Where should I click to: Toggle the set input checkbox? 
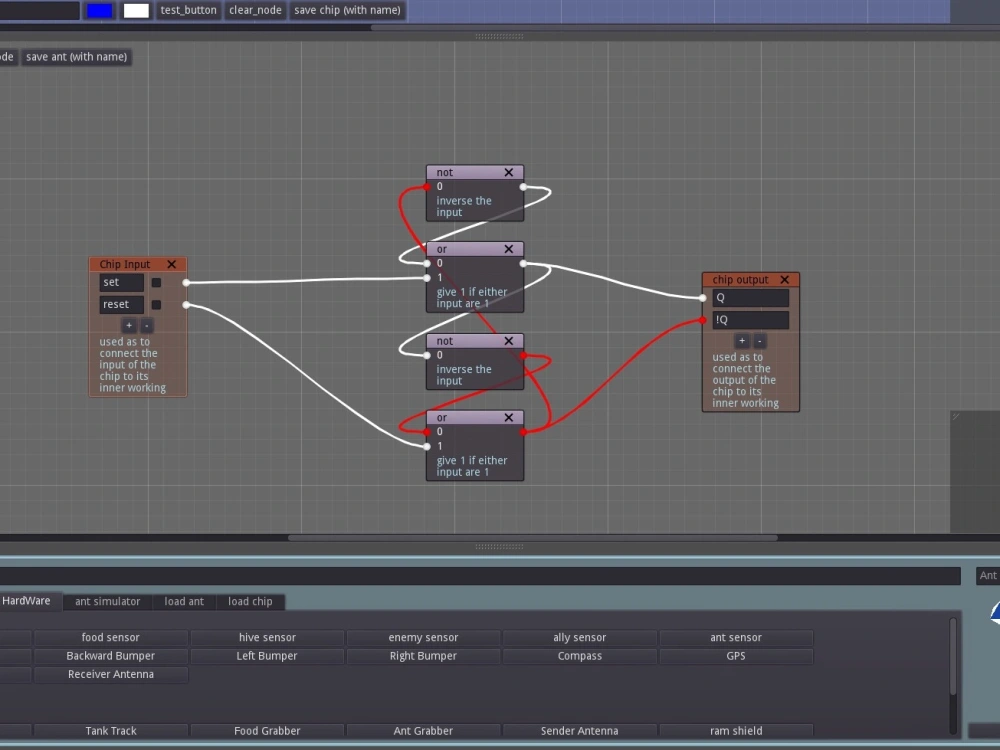click(x=156, y=283)
